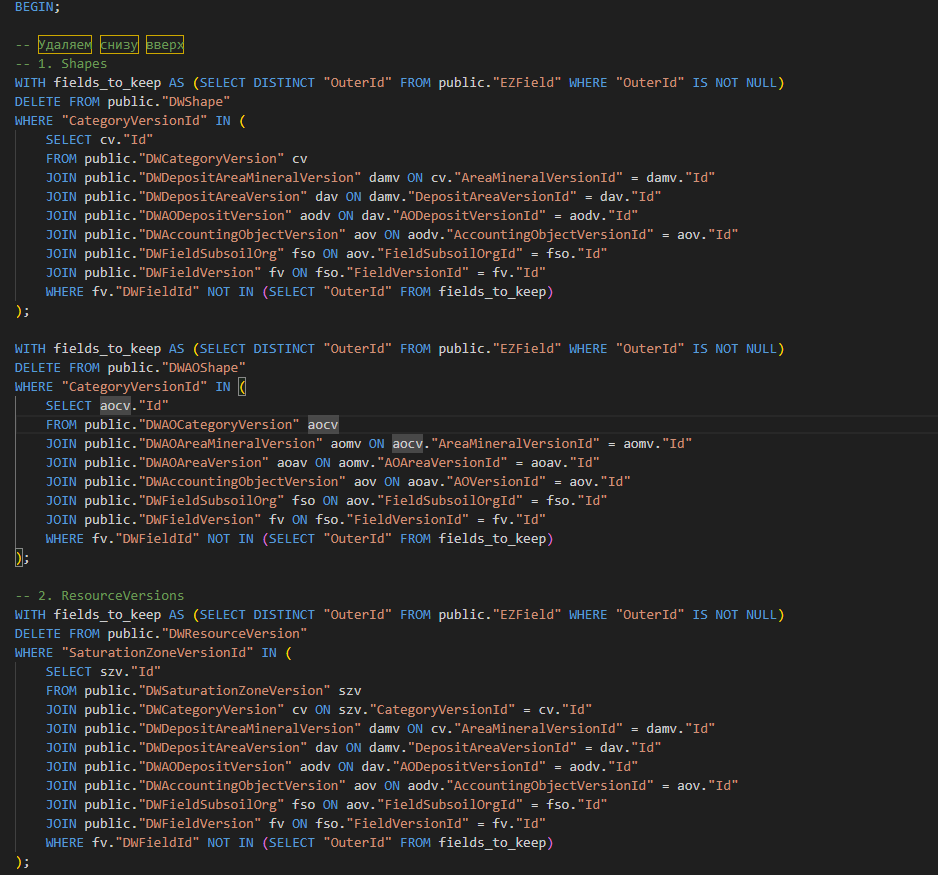Click the highlighted aocv in the SELECT line
Screen dimensions: 938x875
(115, 406)
